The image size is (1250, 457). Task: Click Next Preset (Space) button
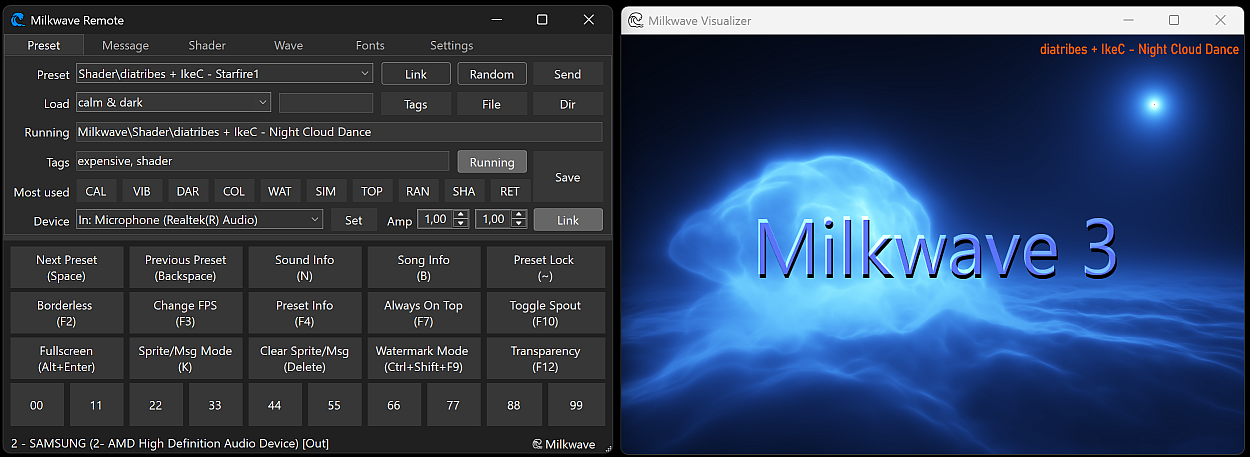click(67, 267)
